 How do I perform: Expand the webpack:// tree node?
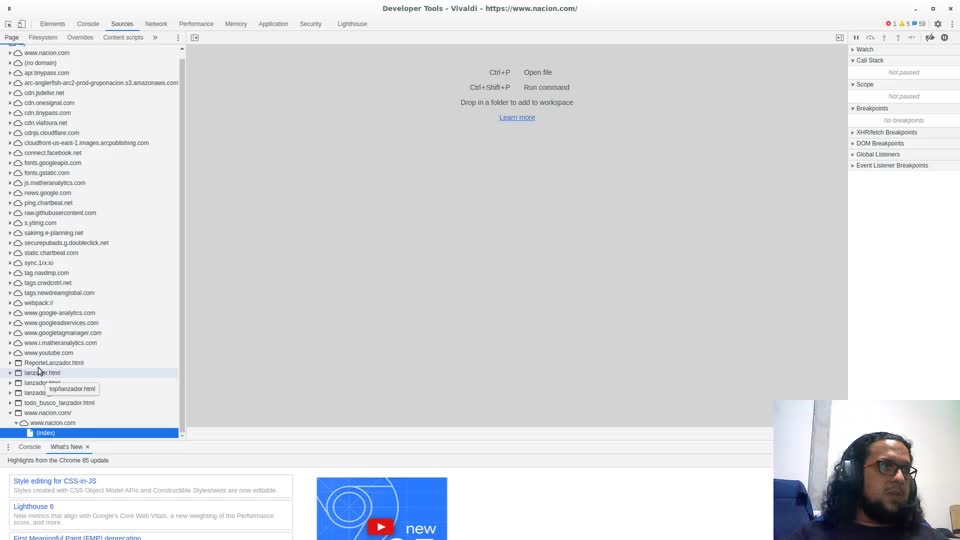[x=10, y=303]
